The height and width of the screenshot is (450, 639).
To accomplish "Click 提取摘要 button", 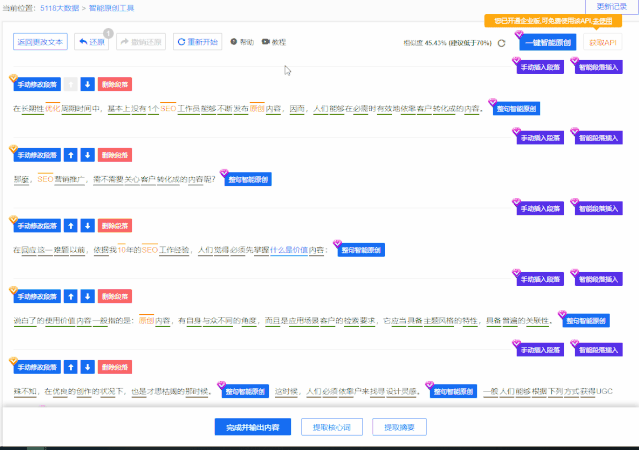I will (x=399, y=427).
